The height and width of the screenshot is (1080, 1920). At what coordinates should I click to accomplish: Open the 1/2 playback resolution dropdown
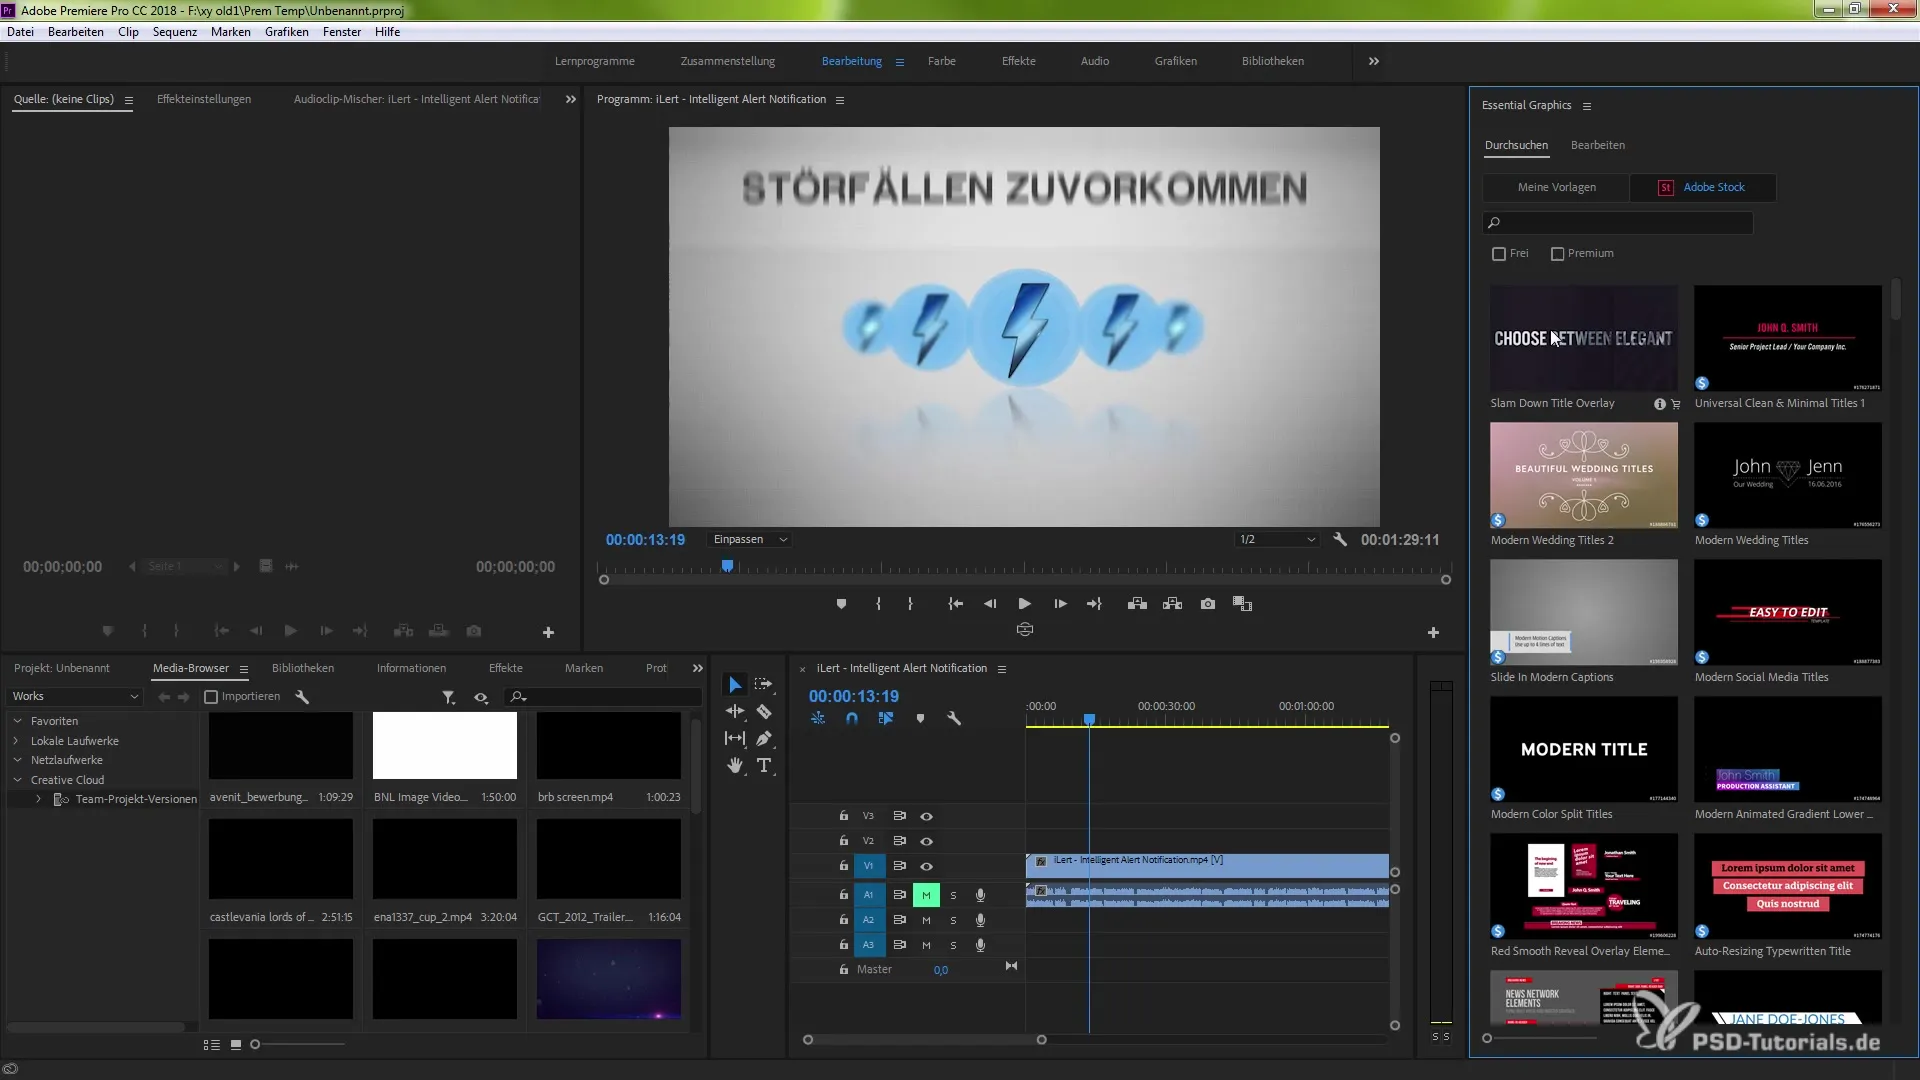tap(1277, 540)
